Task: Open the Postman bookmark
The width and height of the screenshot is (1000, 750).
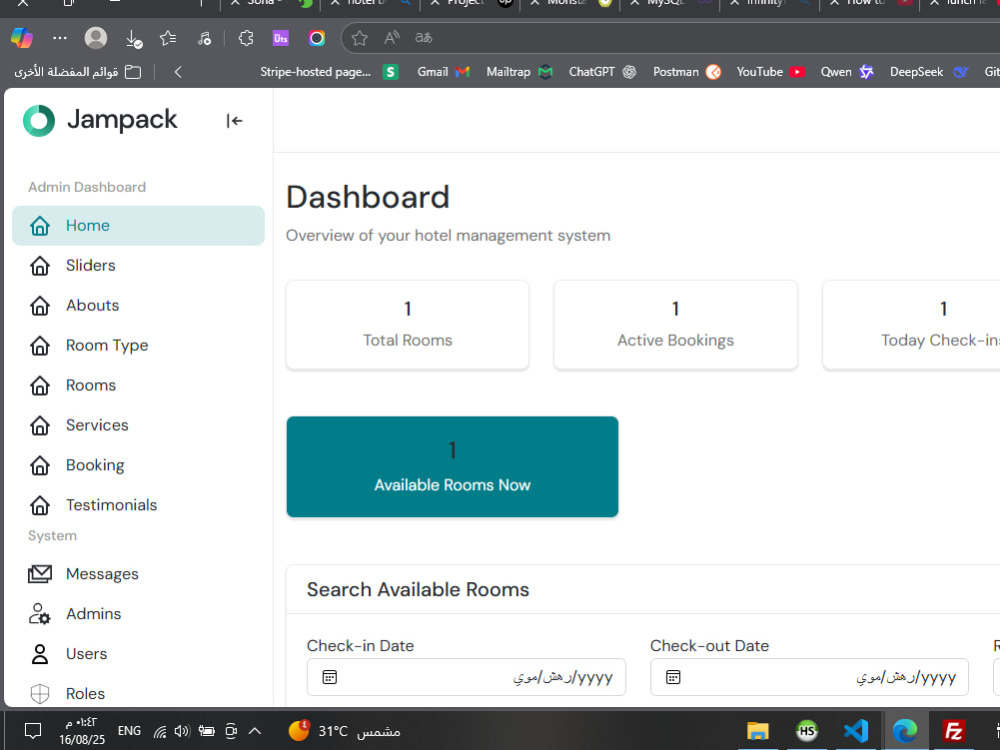Action: (x=687, y=72)
